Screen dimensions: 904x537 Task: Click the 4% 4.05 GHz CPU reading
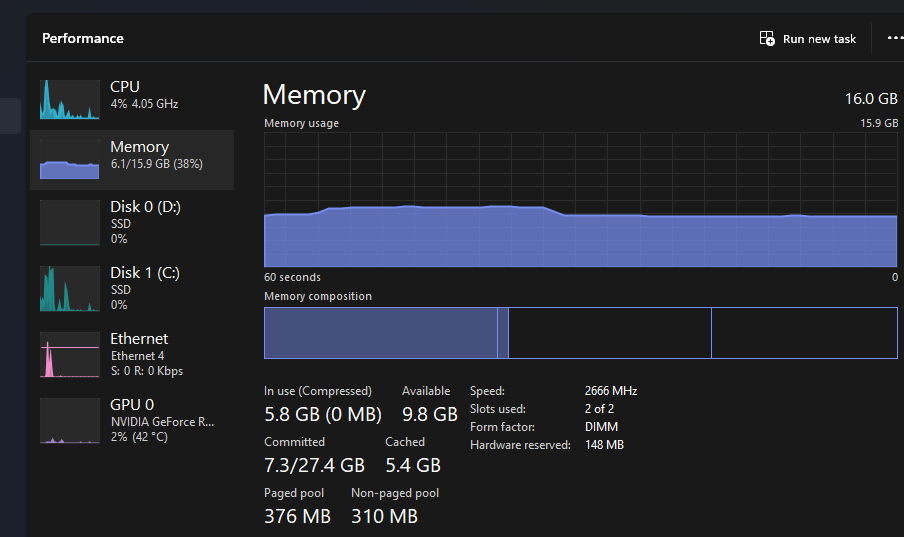coord(144,104)
